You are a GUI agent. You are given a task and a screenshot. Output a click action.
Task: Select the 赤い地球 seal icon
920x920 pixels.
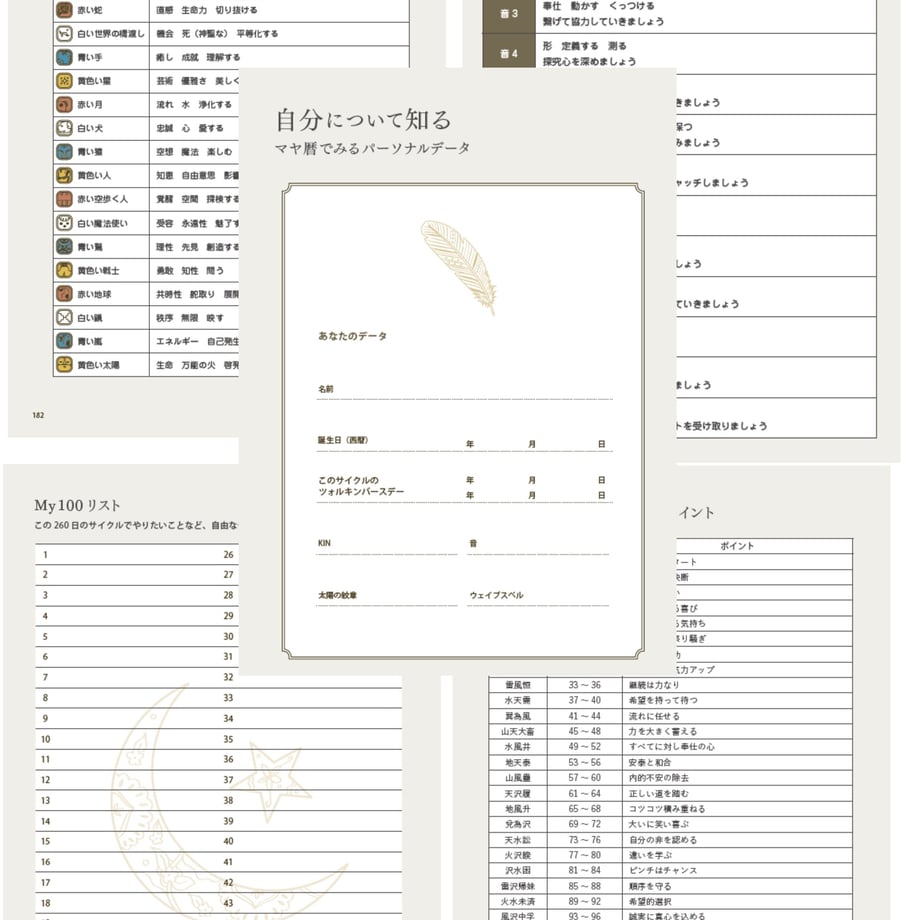[64, 294]
